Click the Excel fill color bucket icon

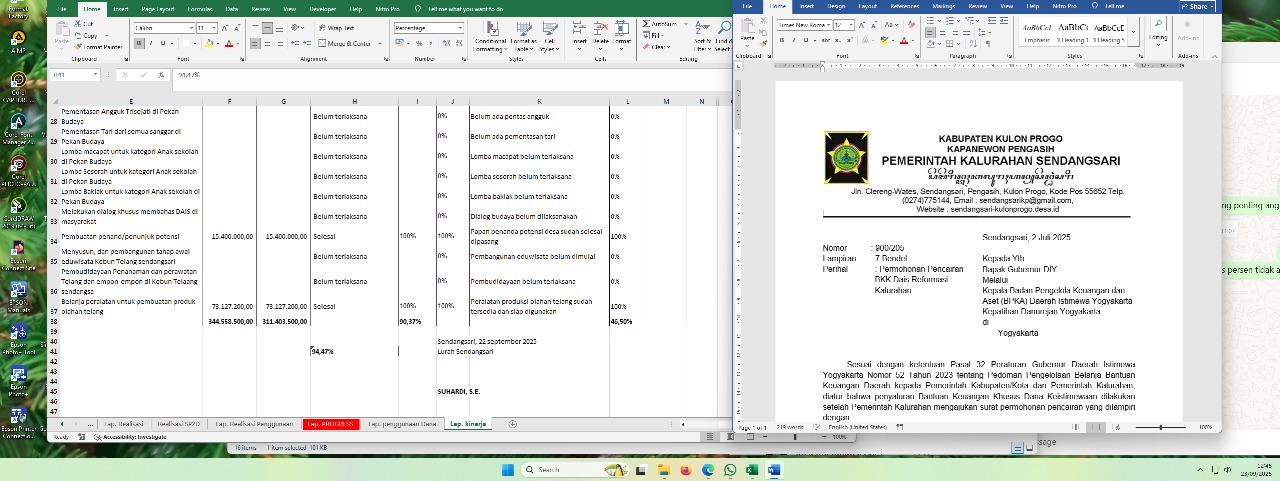click(210, 44)
